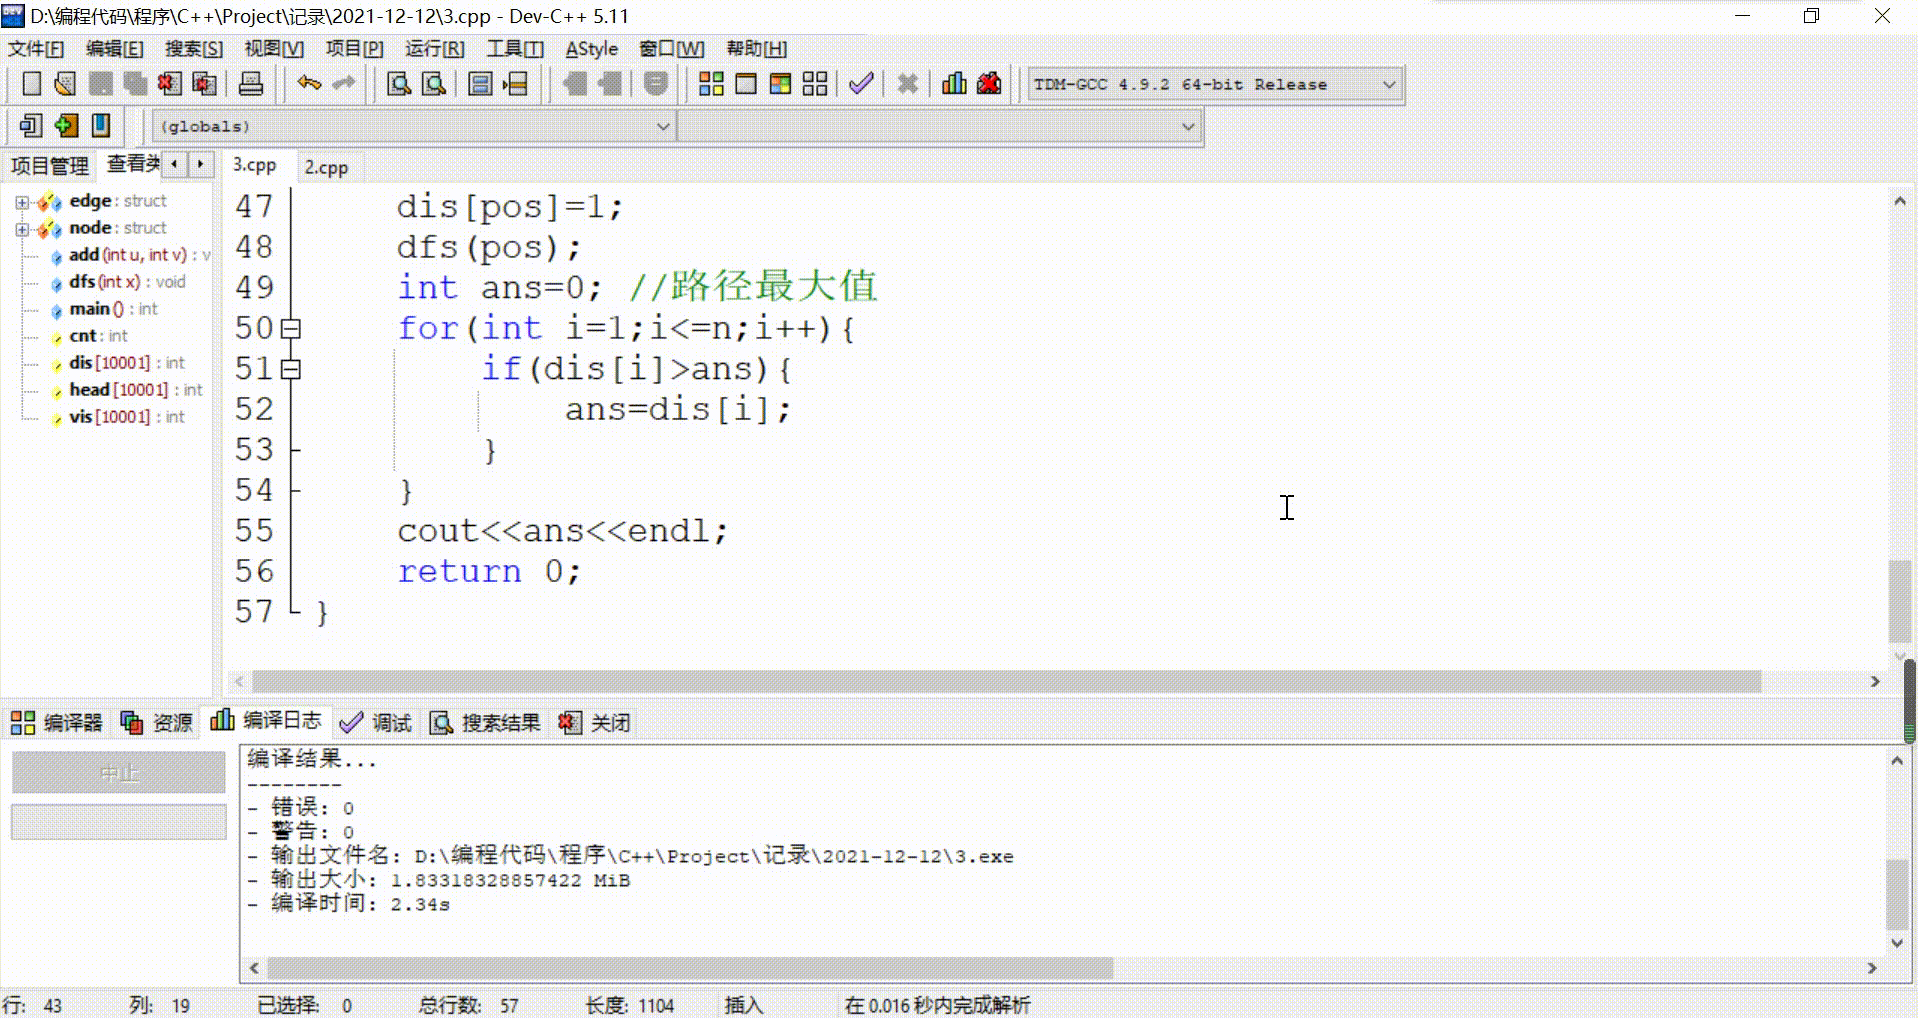This screenshot has height=1018, width=1918.
Task: Select main() in class browser
Action: pyautogui.click(x=113, y=309)
